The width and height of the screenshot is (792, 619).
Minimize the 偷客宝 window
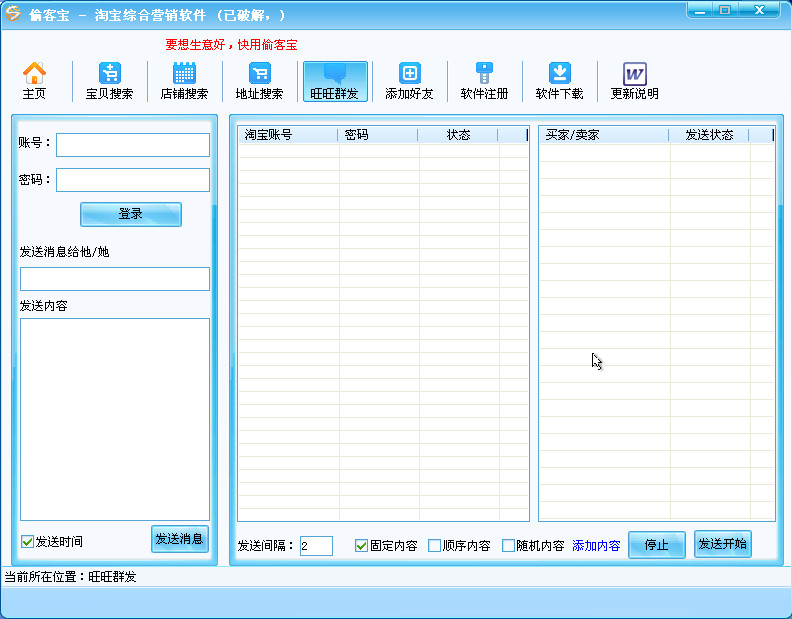coord(700,10)
